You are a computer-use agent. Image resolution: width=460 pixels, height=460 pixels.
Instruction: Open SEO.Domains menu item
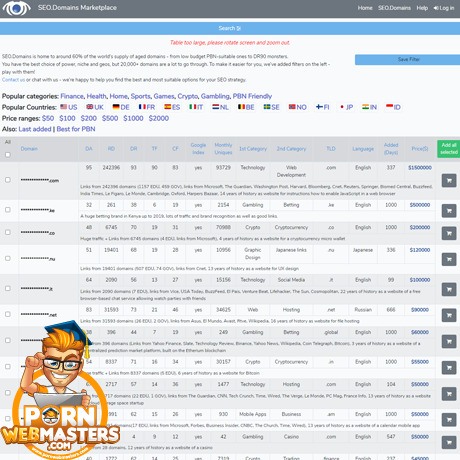pos(394,8)
